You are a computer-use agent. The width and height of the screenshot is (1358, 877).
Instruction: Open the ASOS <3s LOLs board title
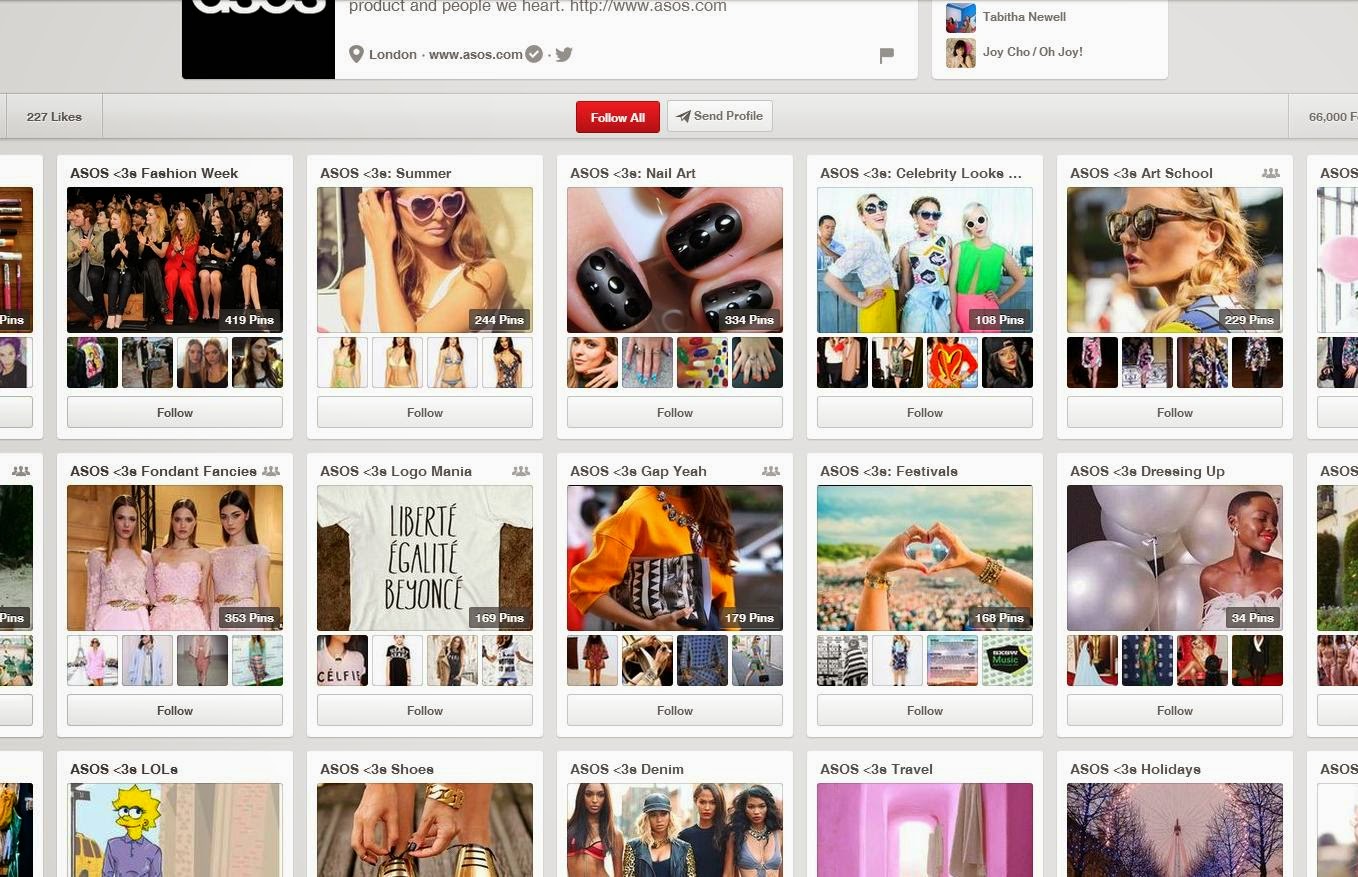click(124, 769)
